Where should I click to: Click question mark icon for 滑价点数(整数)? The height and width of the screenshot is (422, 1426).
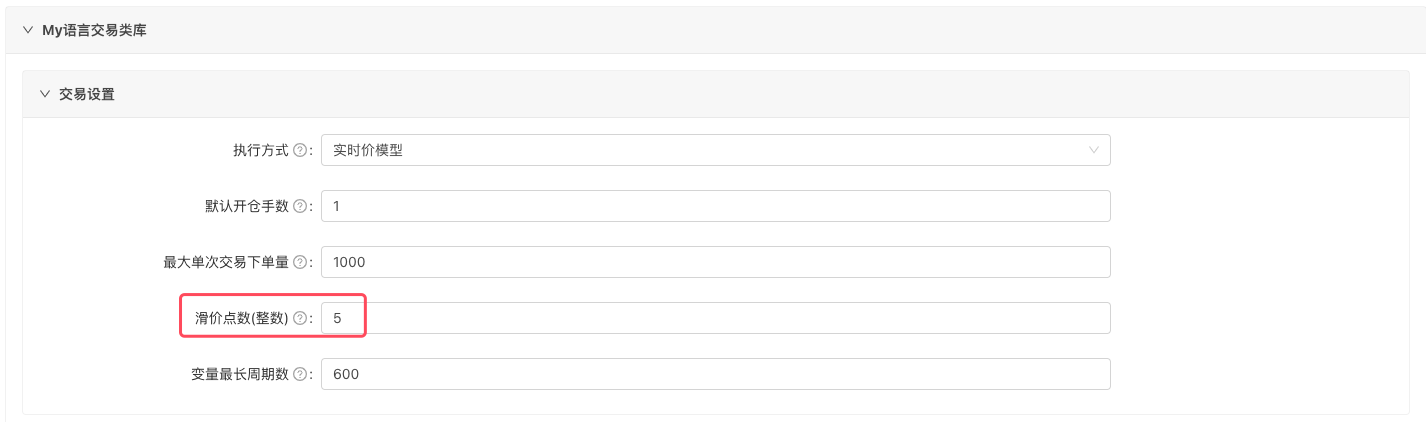click(300, 318)
